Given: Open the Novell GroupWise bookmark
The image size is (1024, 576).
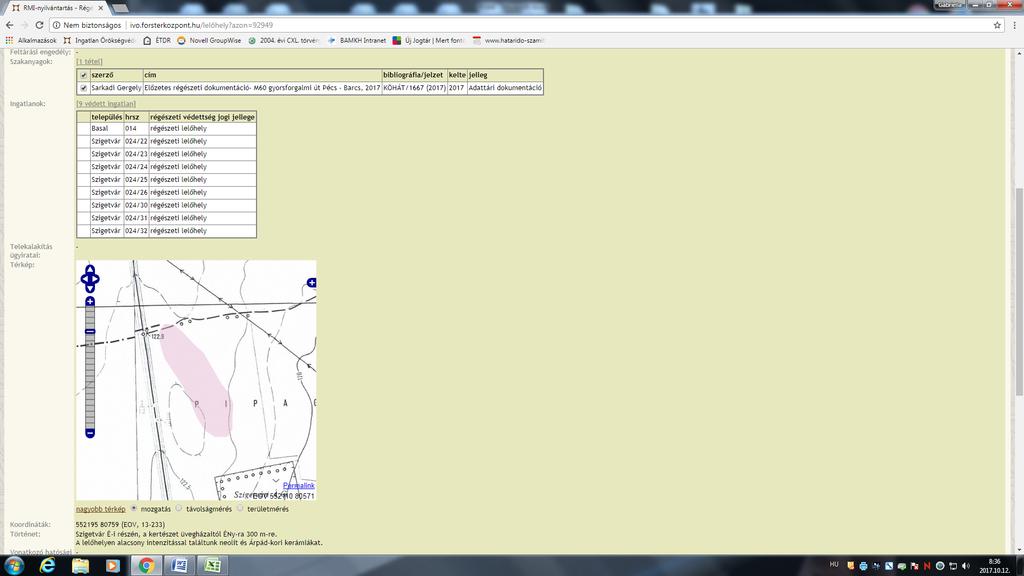Looking at the screenshot, I should pyautogui.click(x=210, y=40).
